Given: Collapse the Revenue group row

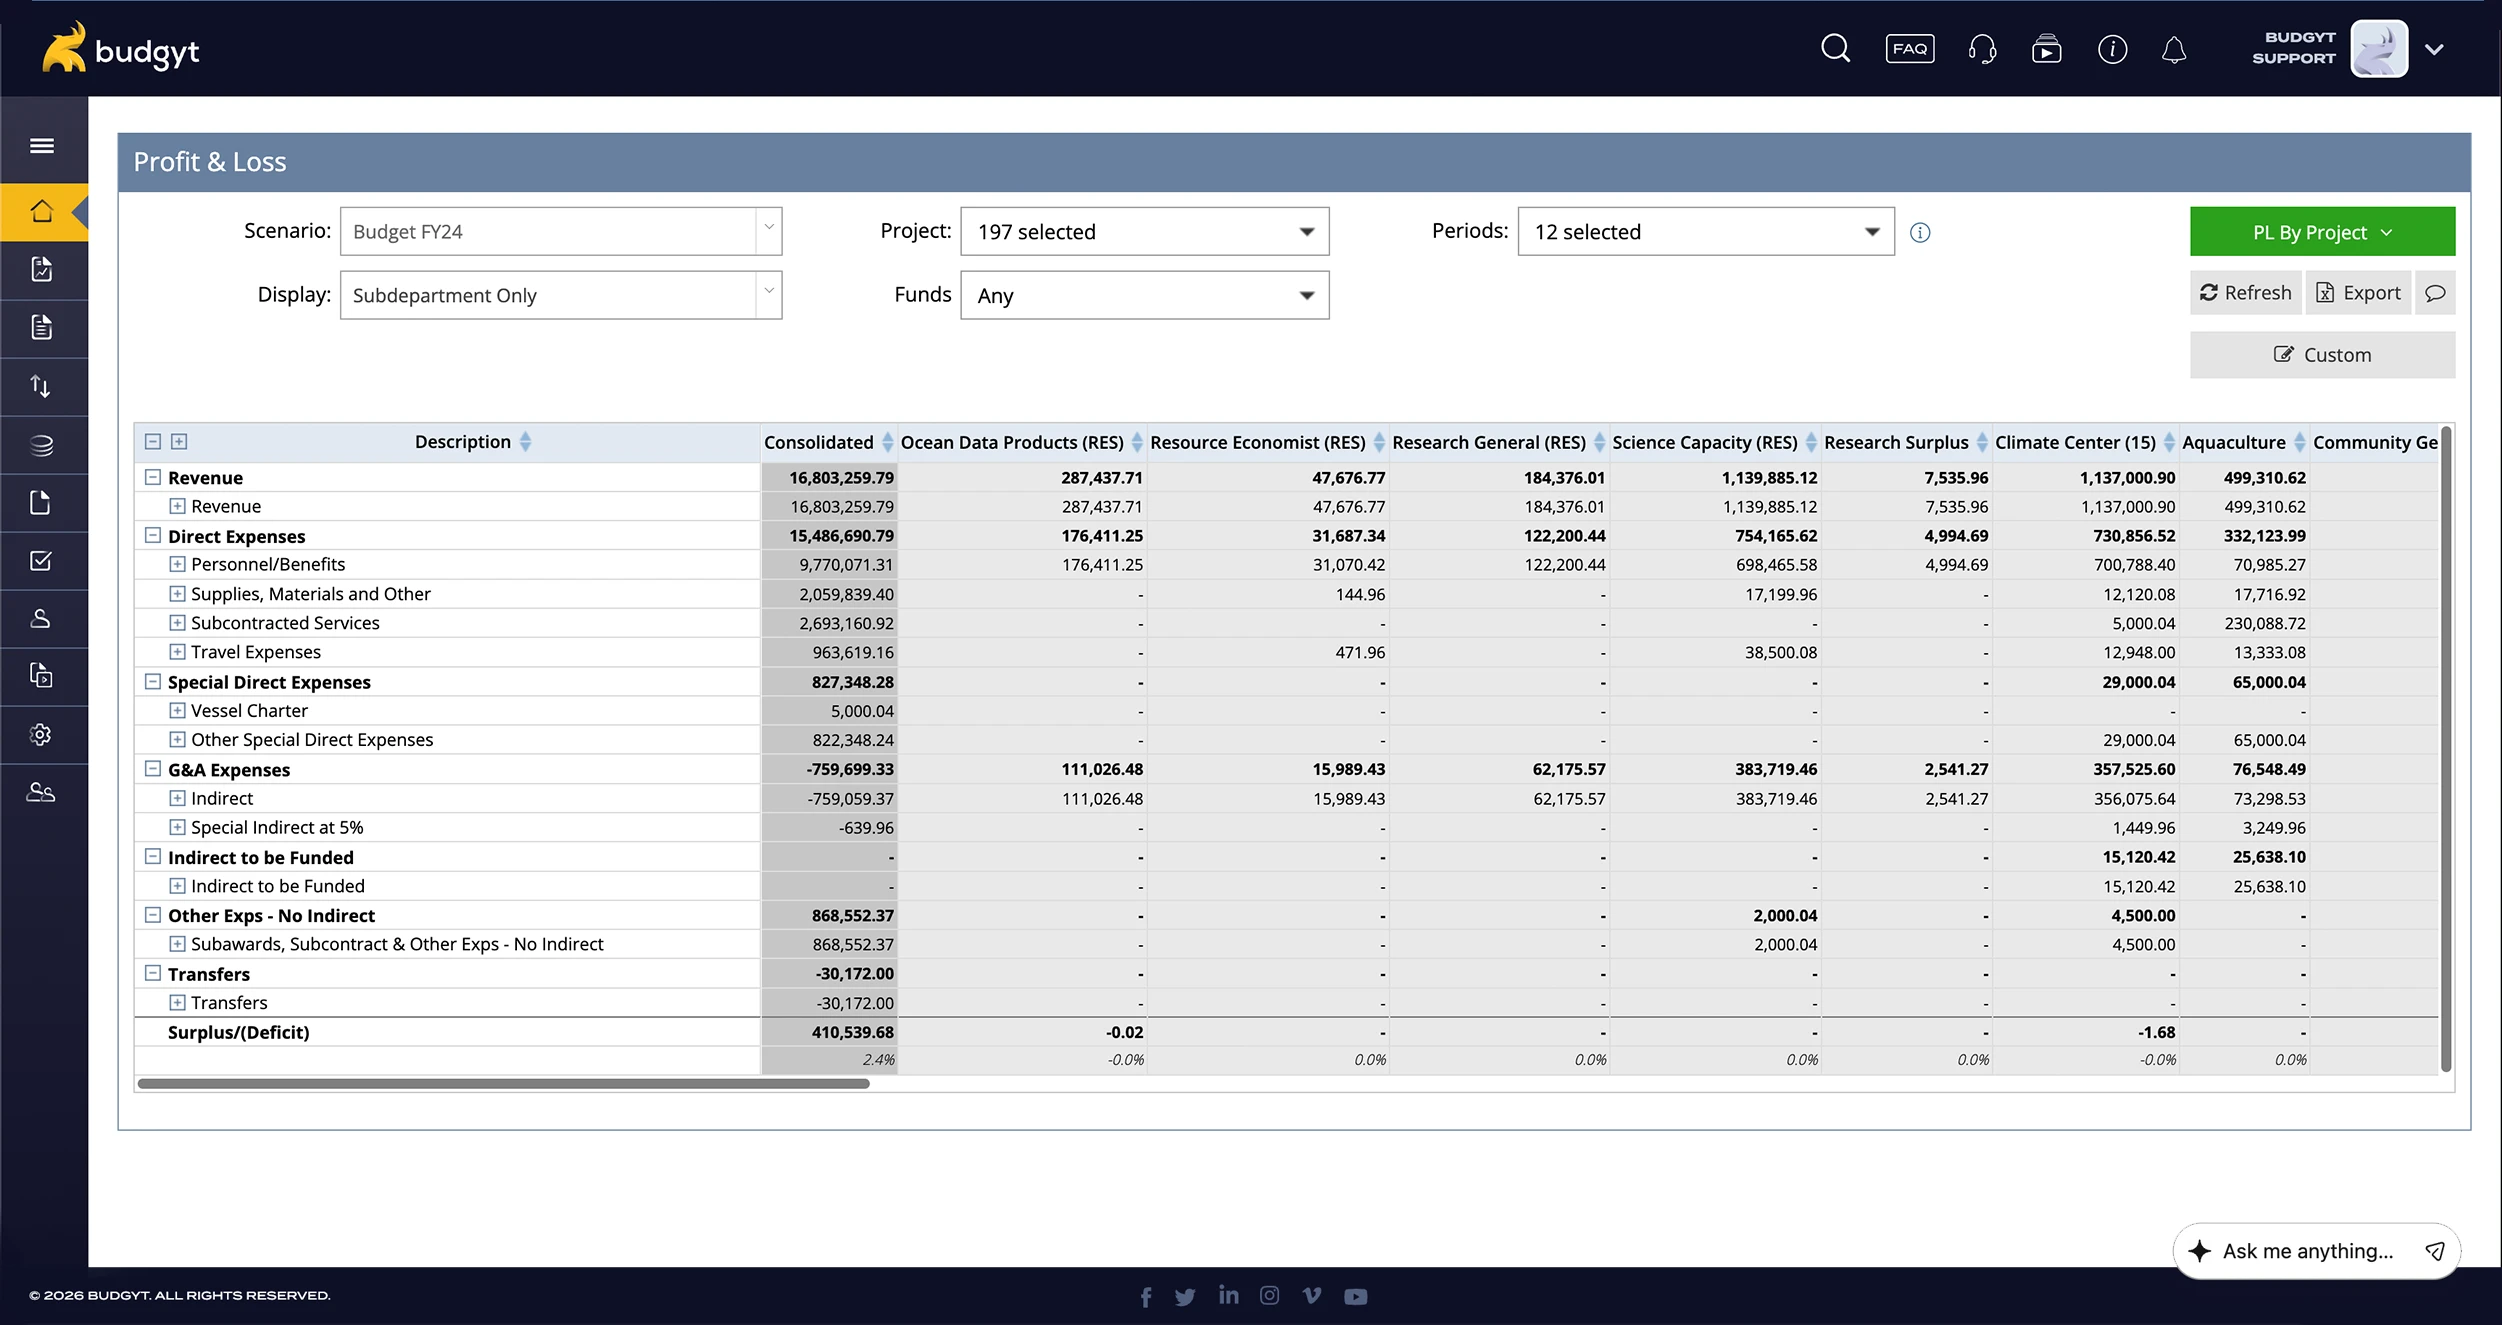Looking at the screenshot, I should (153, 478).
